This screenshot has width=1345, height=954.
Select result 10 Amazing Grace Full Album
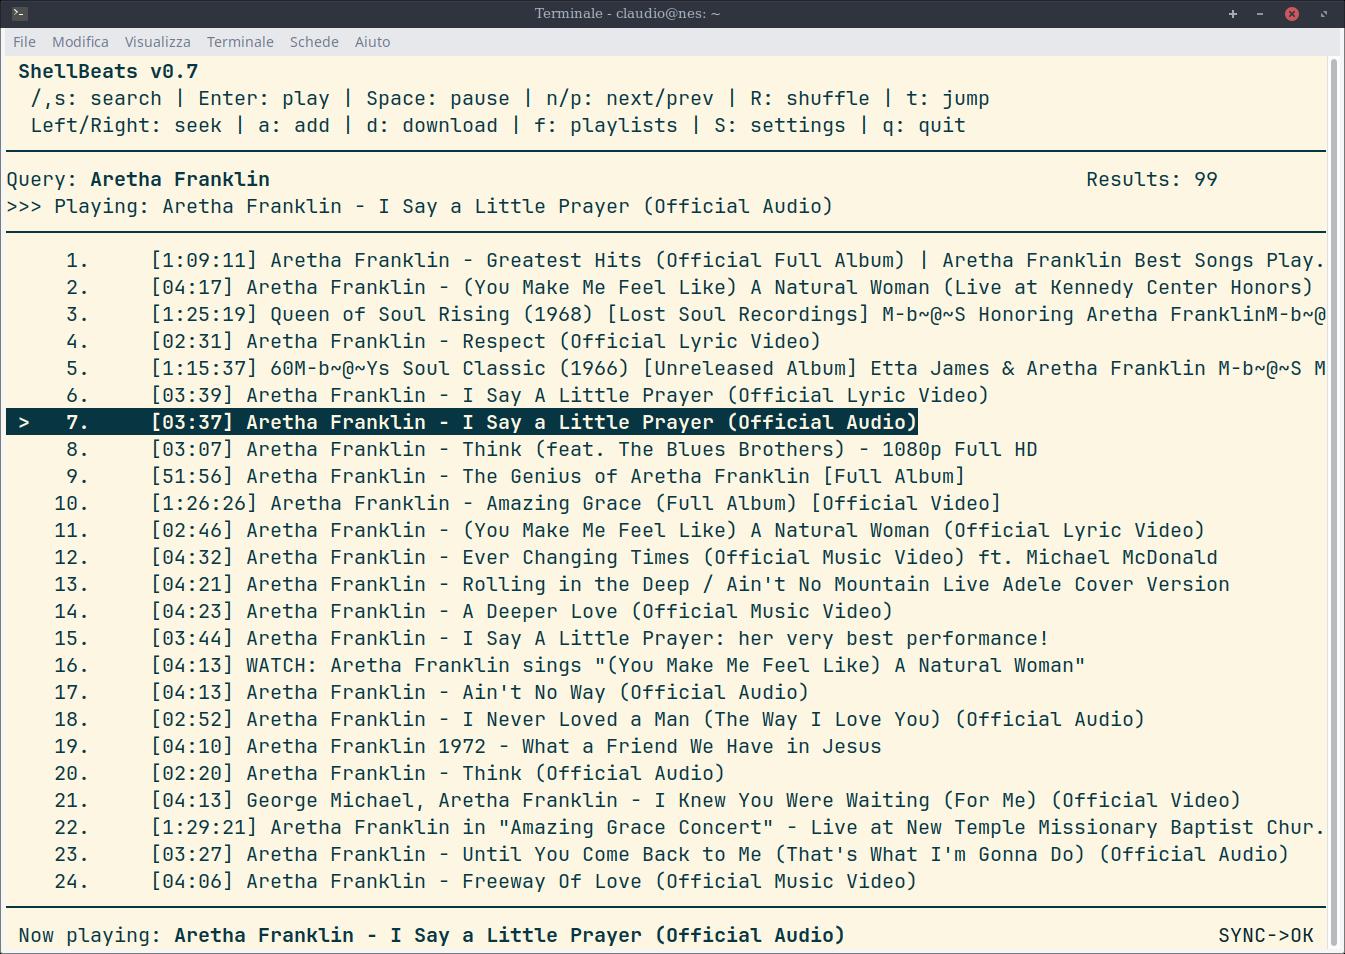(x=666, y=504)
